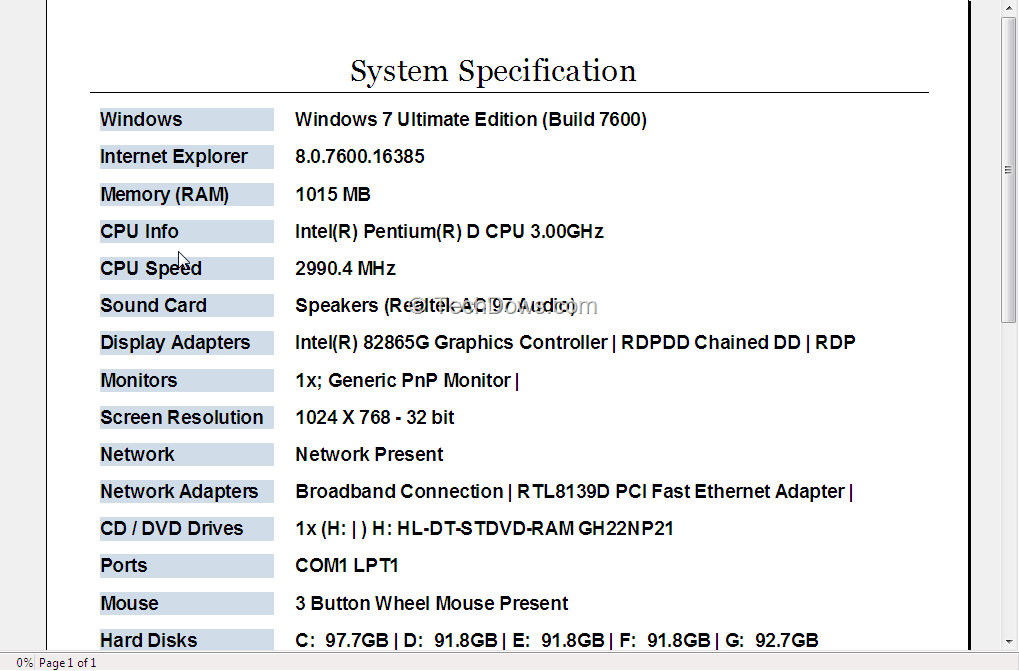The image size is (1019, 671).
Task: Click '3 Button Wheel Mouse Present' value
Action: pyautogui.click(x=432, y=603)
